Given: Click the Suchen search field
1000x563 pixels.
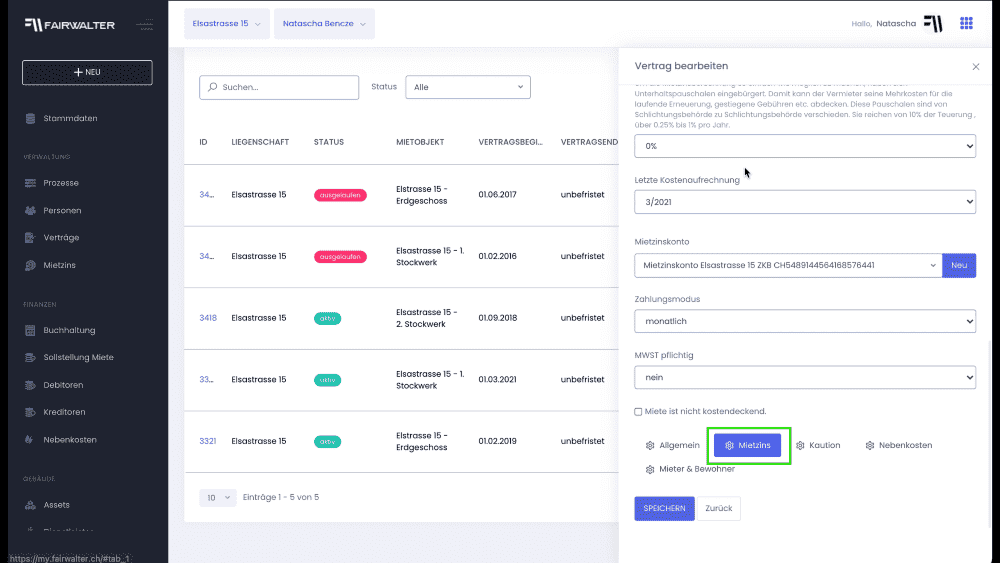Looking at the screenshot, I should click(279, 88).
